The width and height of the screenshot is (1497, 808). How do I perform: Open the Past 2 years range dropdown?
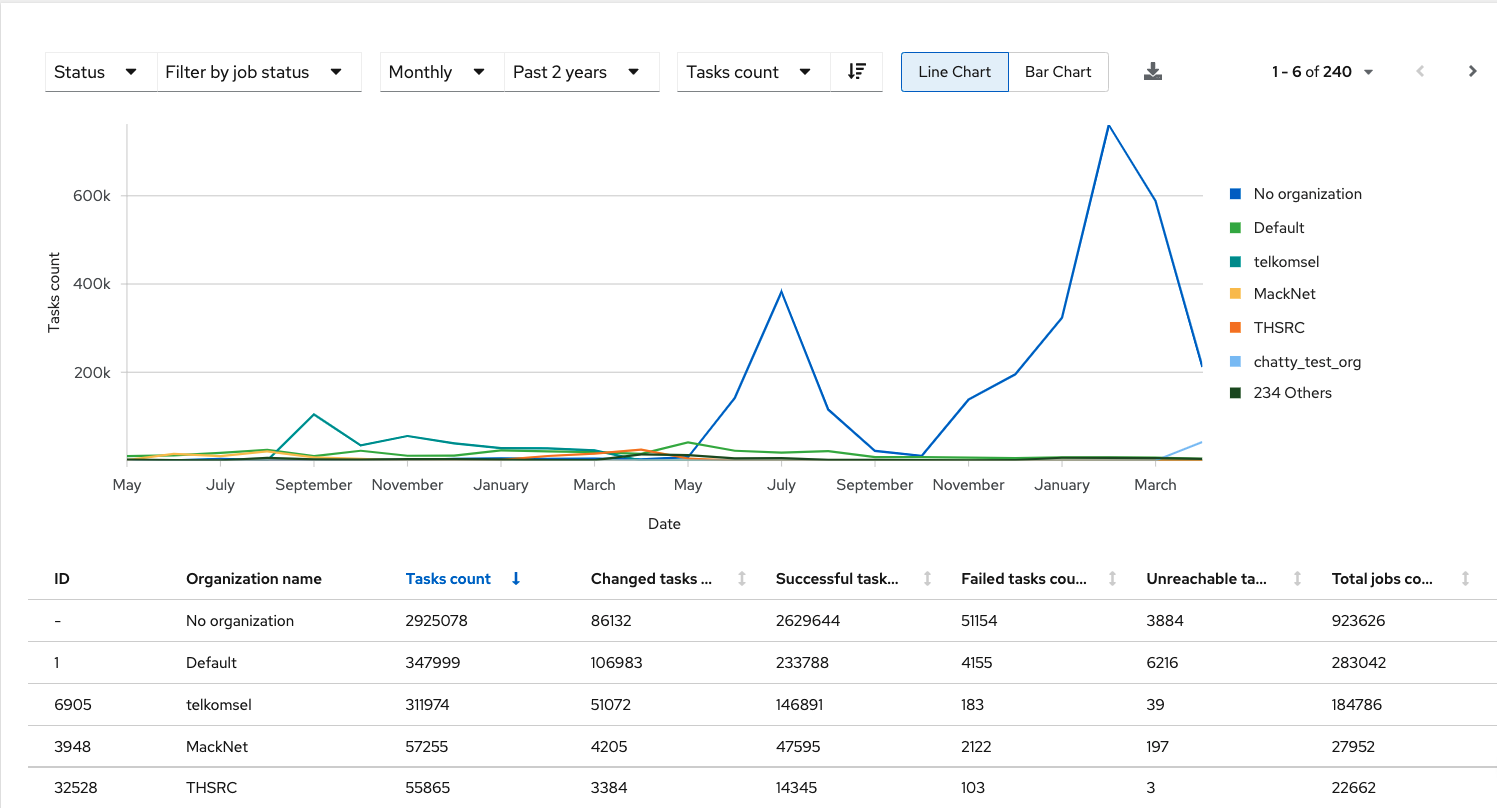tap(581, 72)
